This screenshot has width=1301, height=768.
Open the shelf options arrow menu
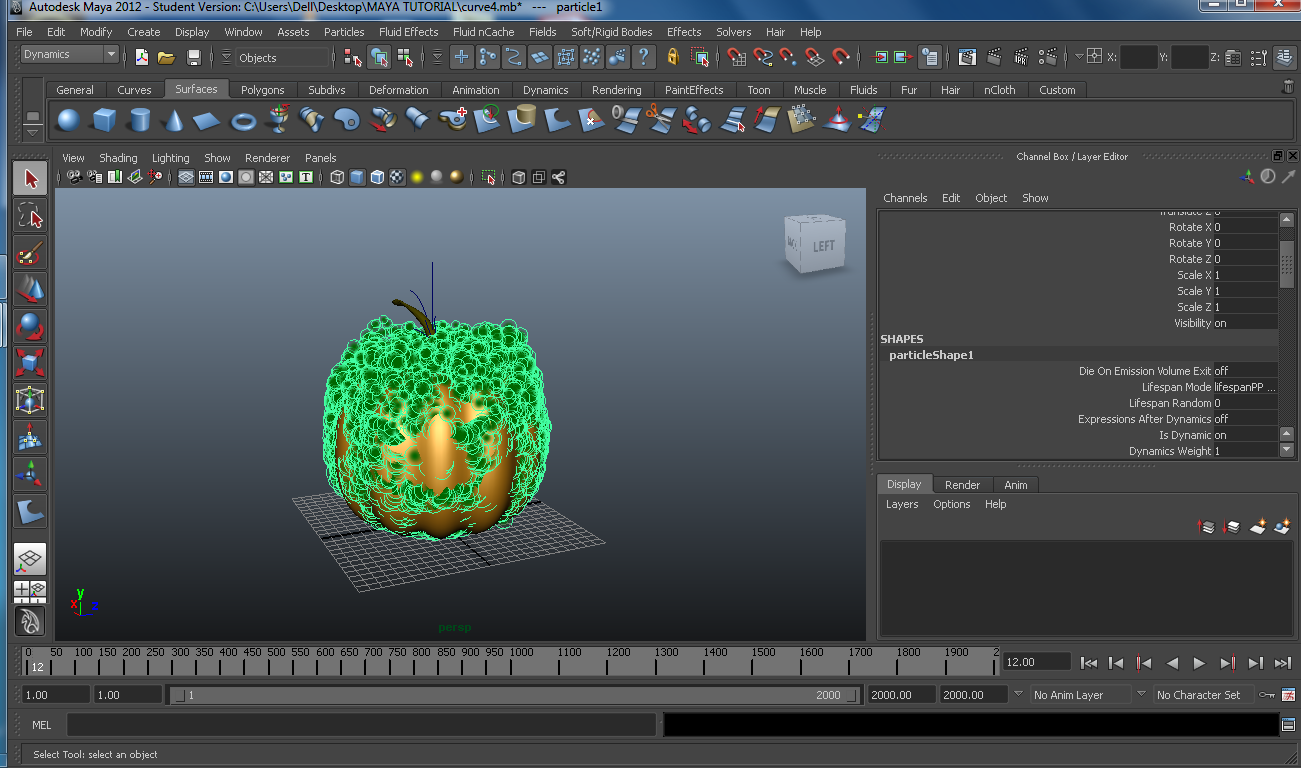coord(33,131)
